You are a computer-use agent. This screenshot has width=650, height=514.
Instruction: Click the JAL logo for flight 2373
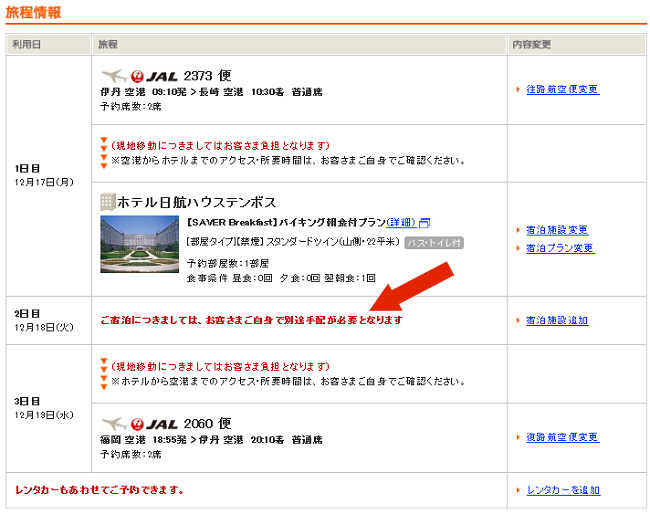pos(139,75)
